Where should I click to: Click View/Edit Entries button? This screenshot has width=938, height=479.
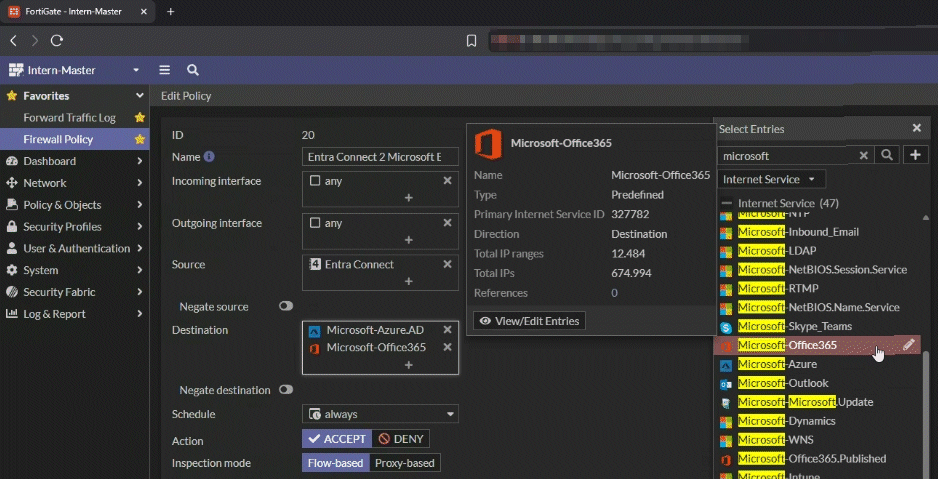click(x=529, y=321)
